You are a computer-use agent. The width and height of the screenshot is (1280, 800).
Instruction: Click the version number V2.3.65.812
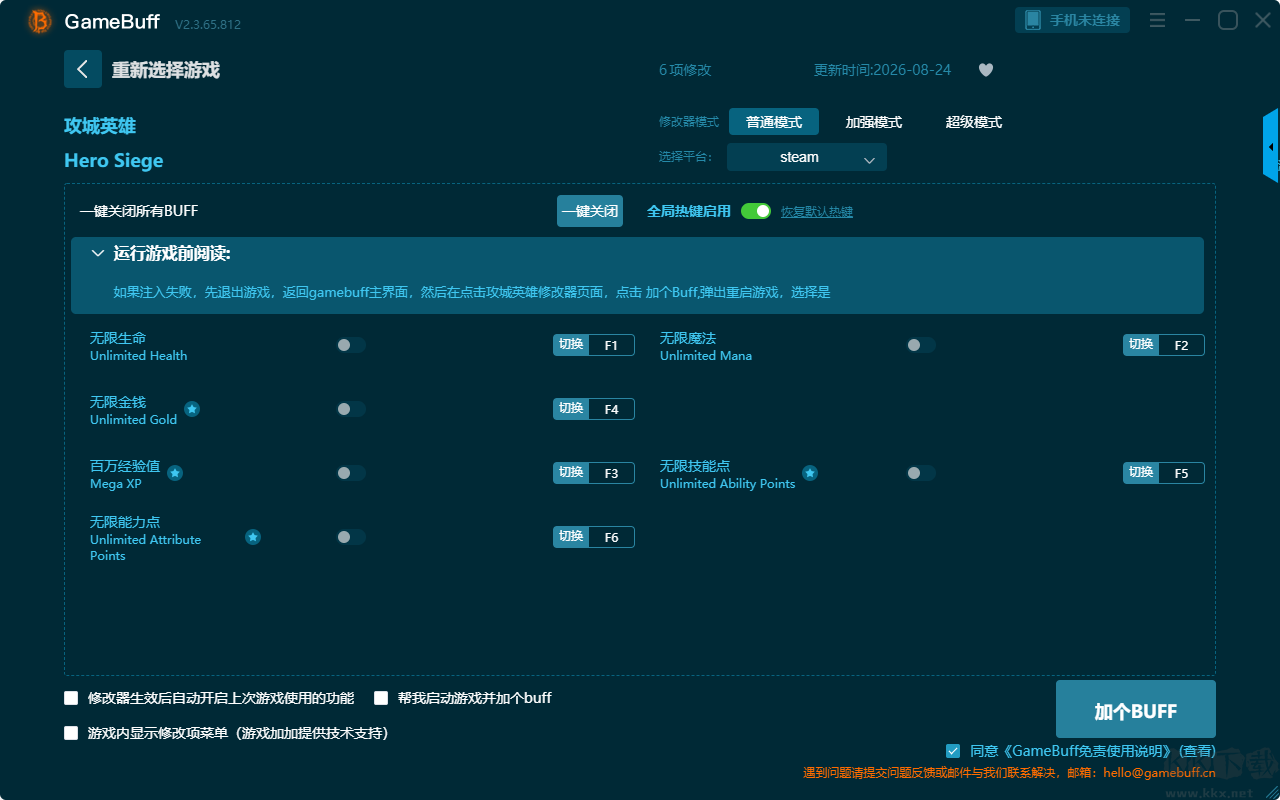(208, 24)
